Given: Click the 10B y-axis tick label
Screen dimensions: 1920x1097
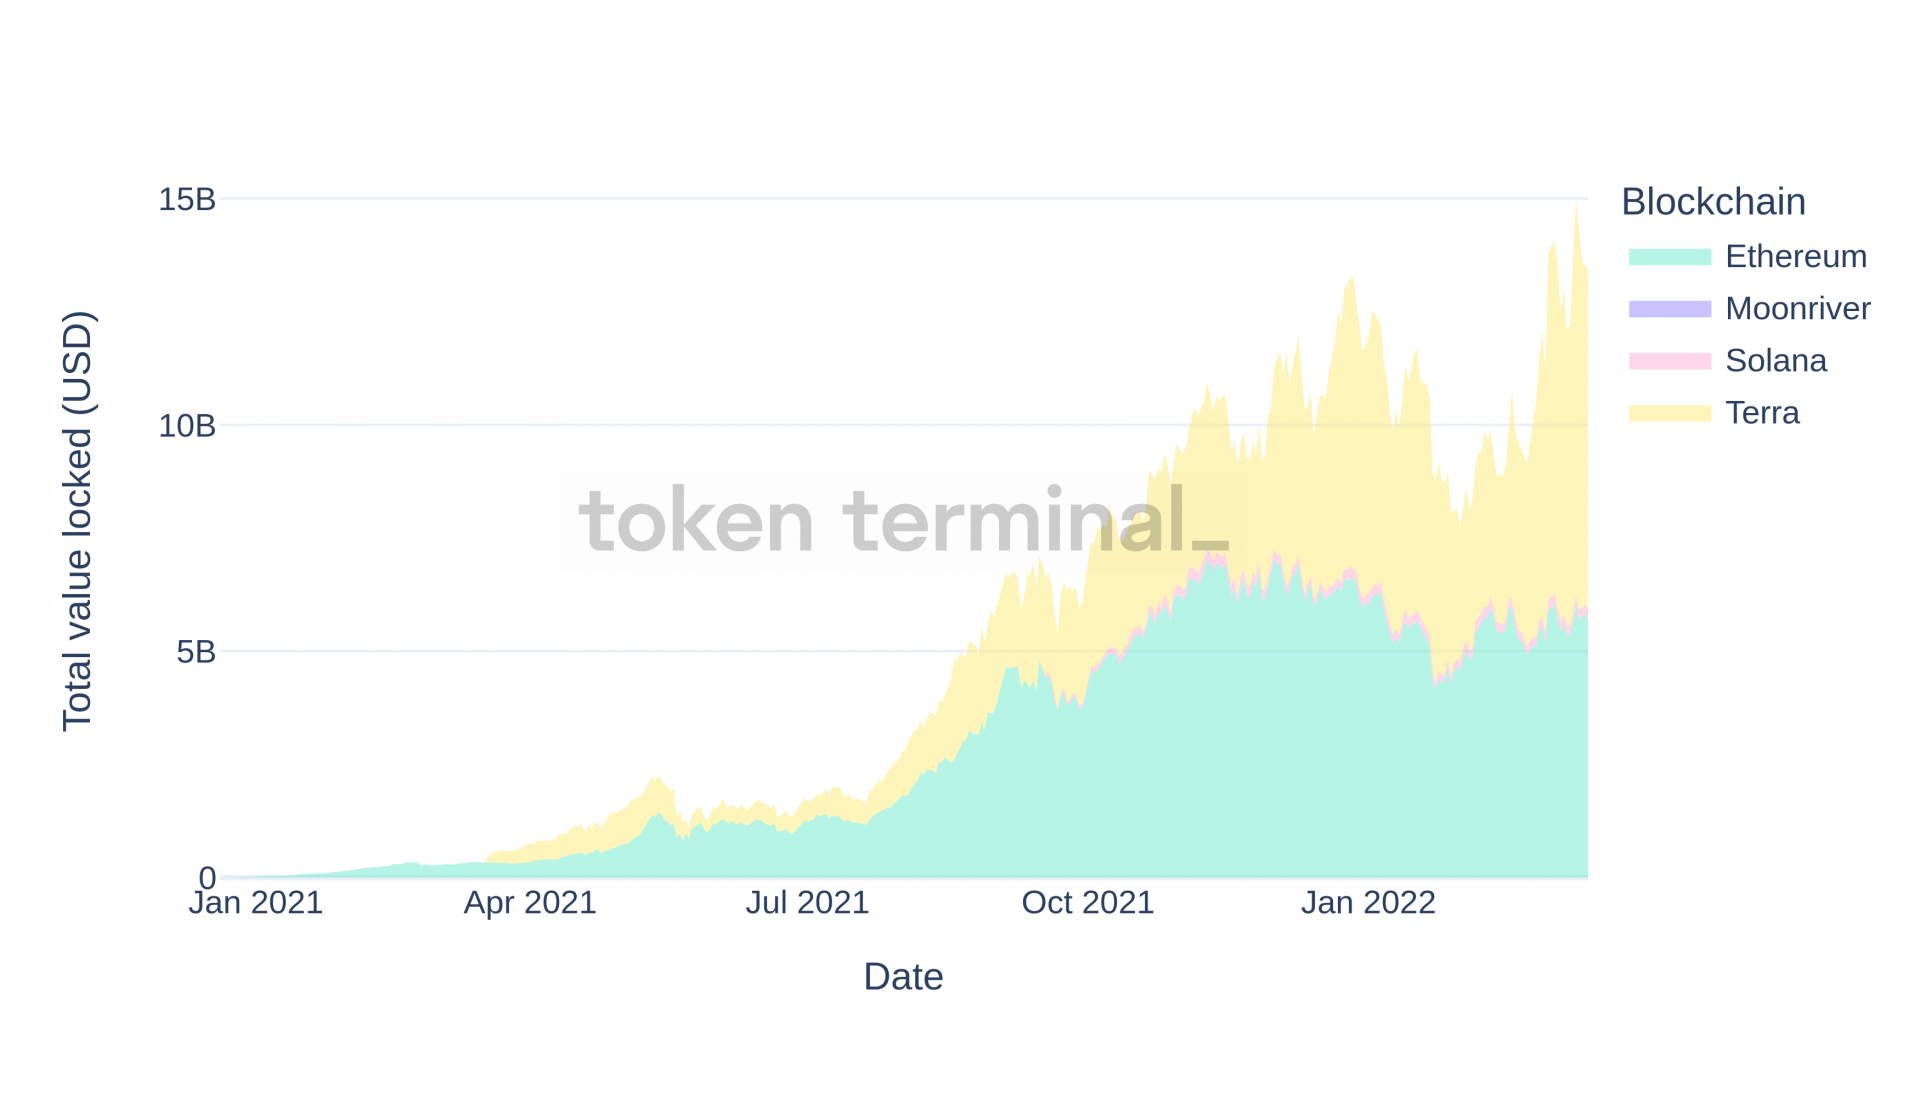Looking at the screenshot, I should click(187, 426).
